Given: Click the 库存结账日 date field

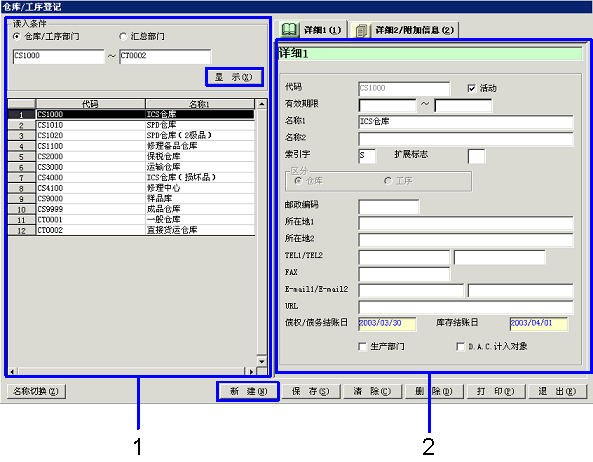Looking at the screenshot, I should [x=539, y=324].
